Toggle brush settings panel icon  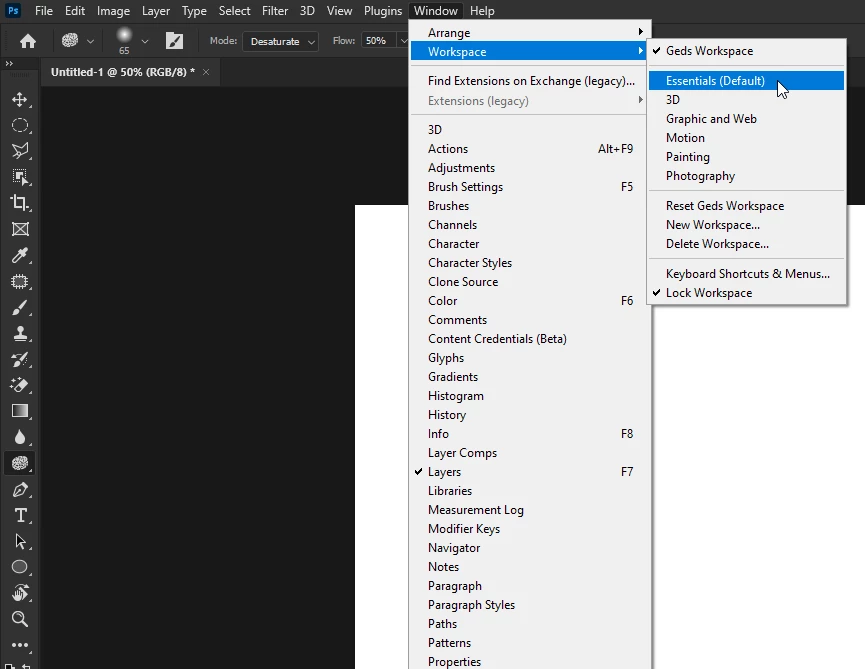tap(174, 41)
